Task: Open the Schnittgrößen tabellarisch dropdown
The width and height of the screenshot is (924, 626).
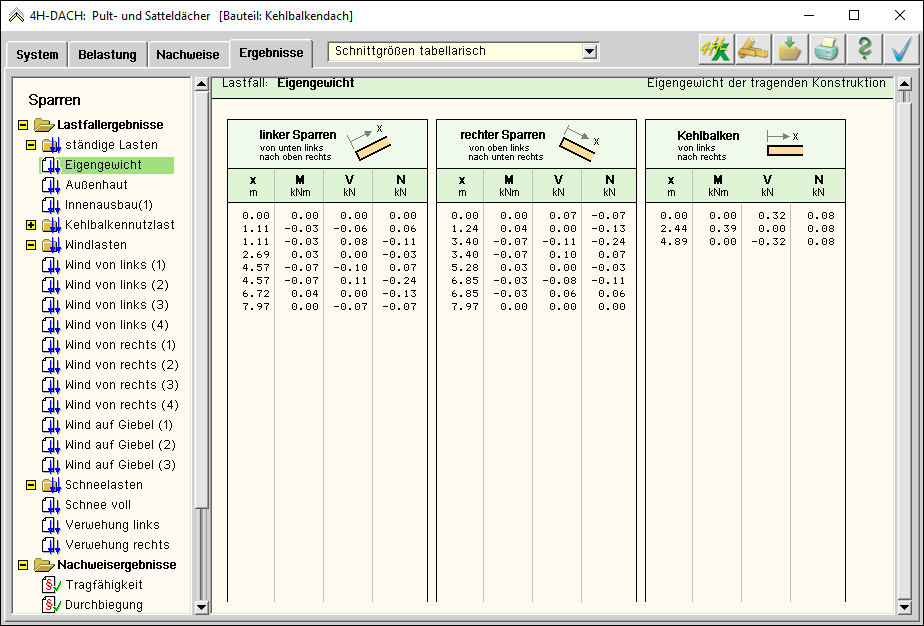Action: click(x=589, y=51)
